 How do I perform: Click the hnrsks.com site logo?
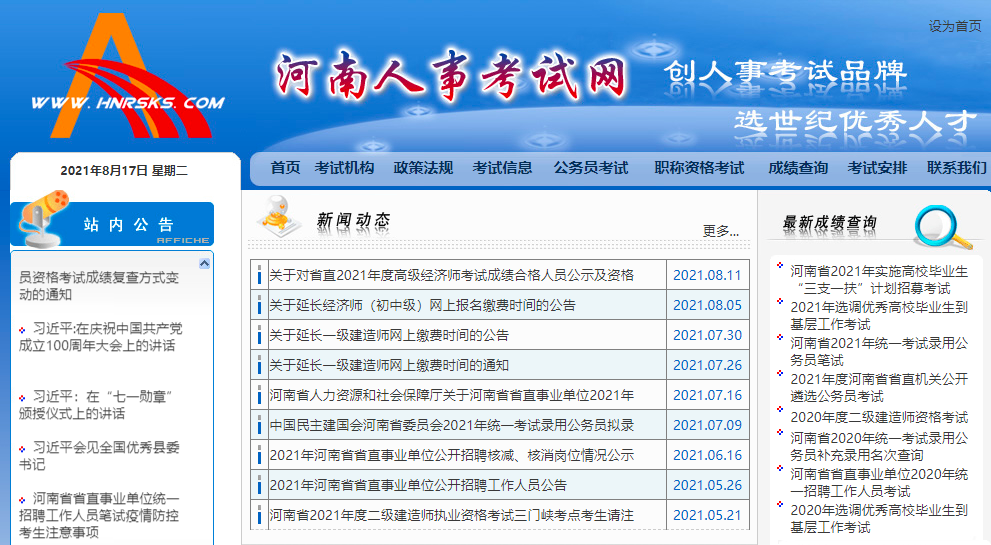129,76
